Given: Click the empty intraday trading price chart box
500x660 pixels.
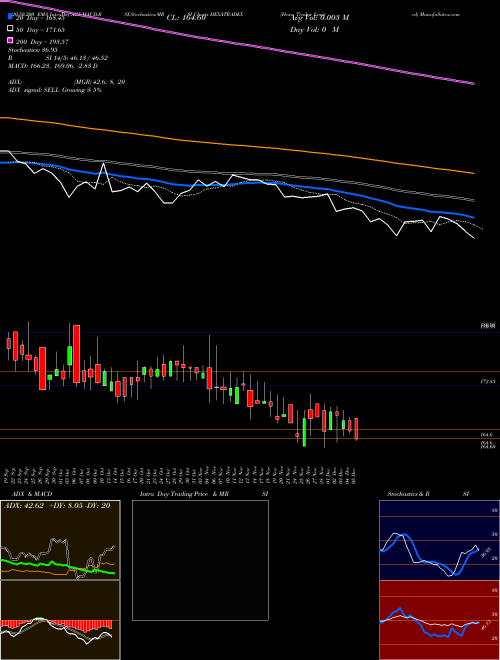Looking at the screenshot, I should click(200, 560).
